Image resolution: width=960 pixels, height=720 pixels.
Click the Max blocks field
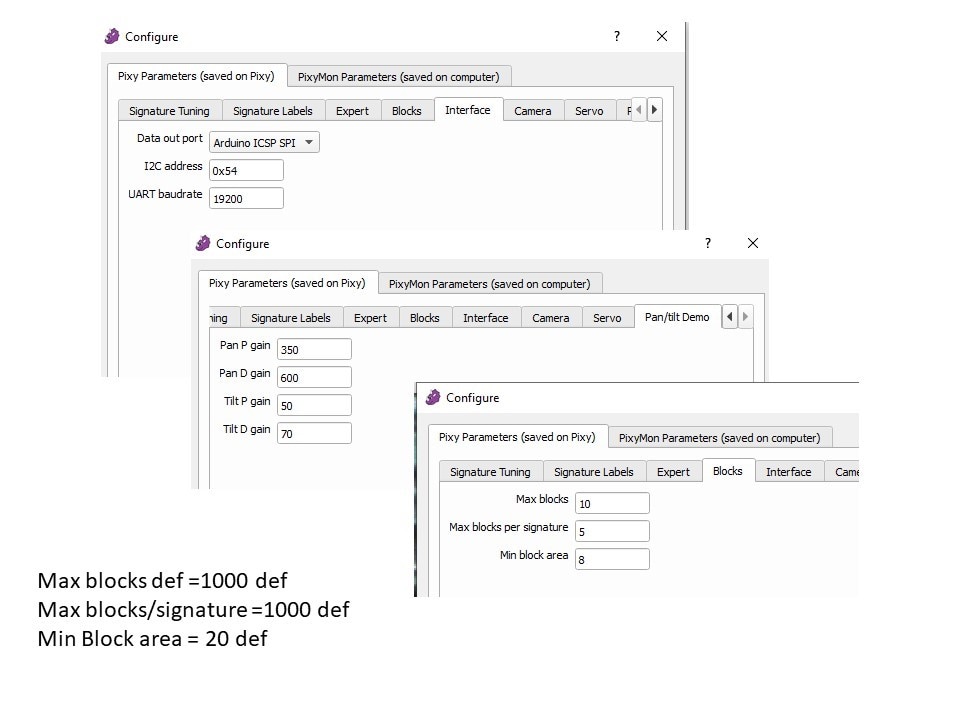tap(612, 503)
